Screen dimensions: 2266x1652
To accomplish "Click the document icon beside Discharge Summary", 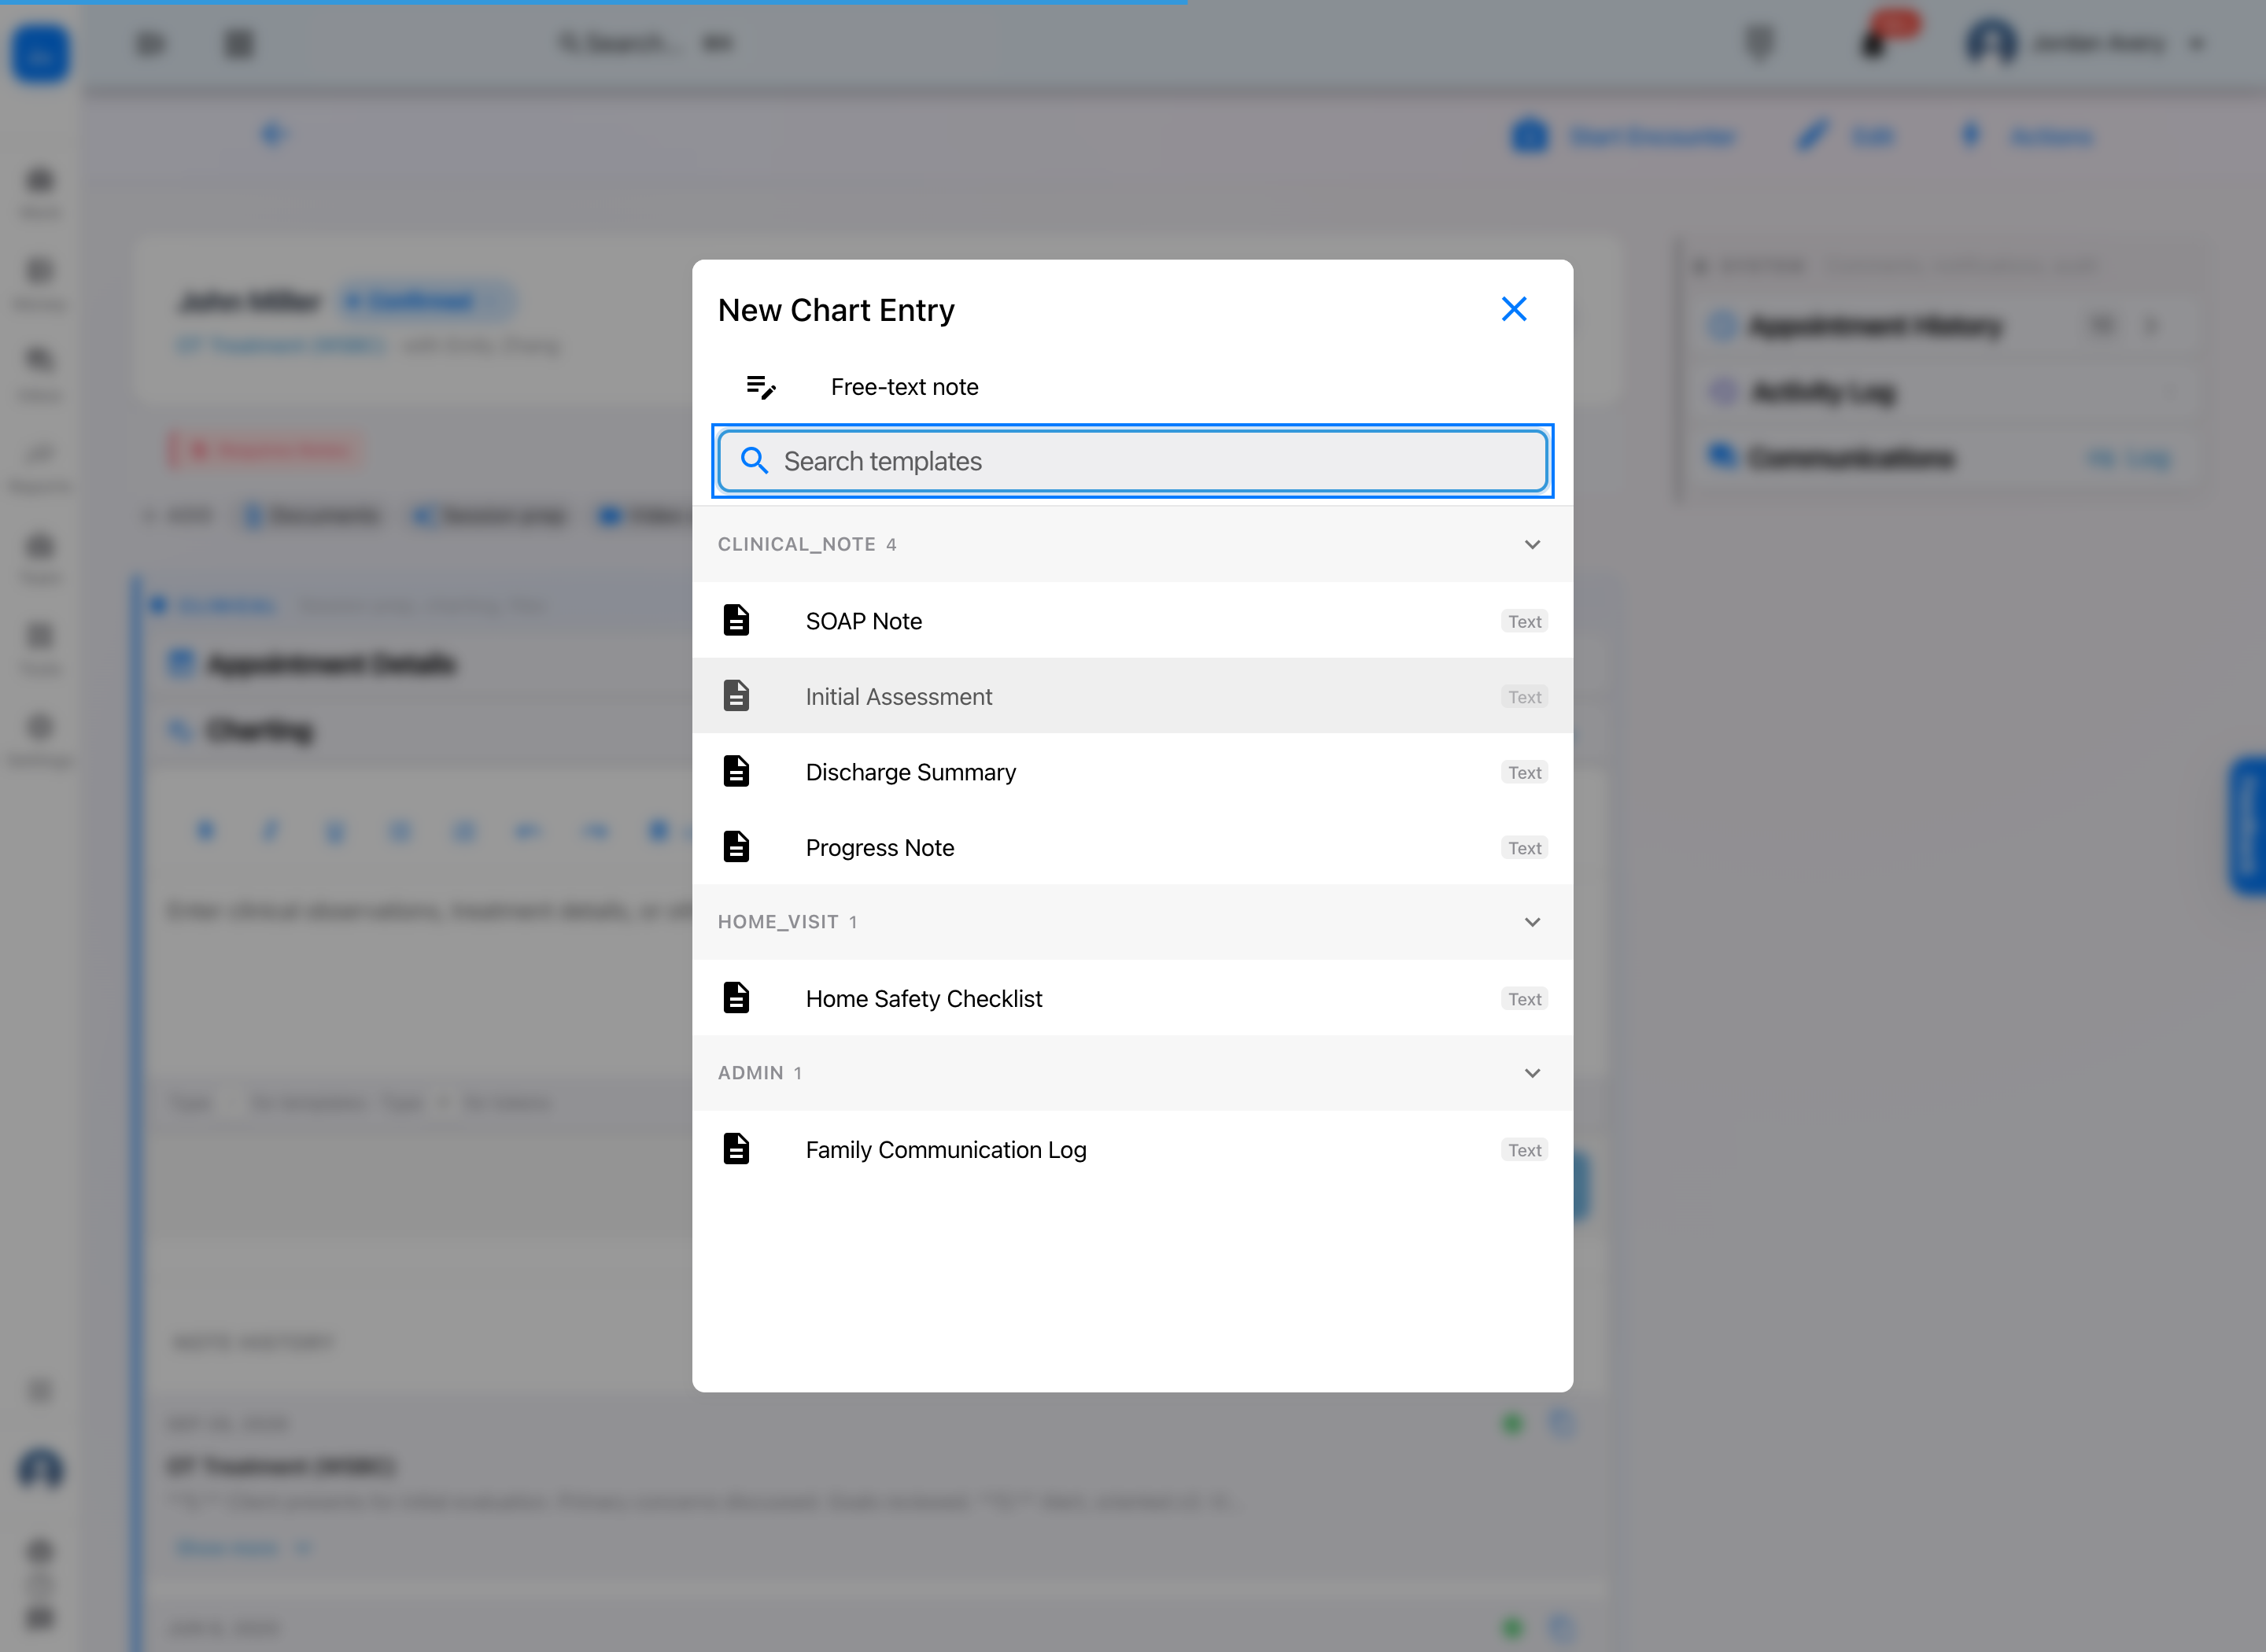I will tap(736, 772).
